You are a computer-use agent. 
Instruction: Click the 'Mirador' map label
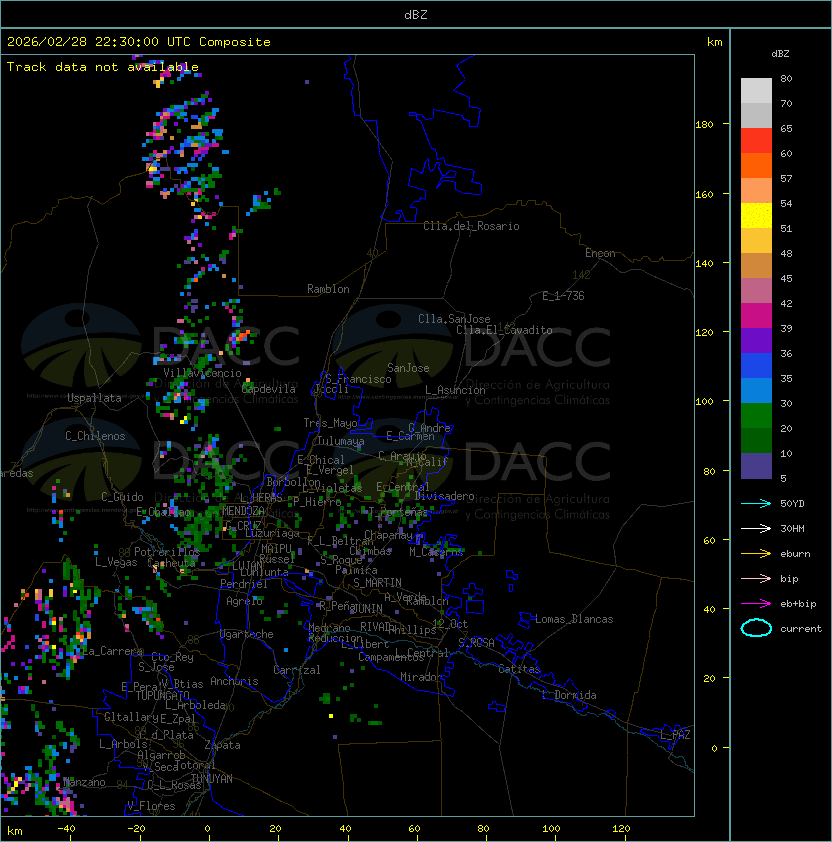[x=422, y=677]
